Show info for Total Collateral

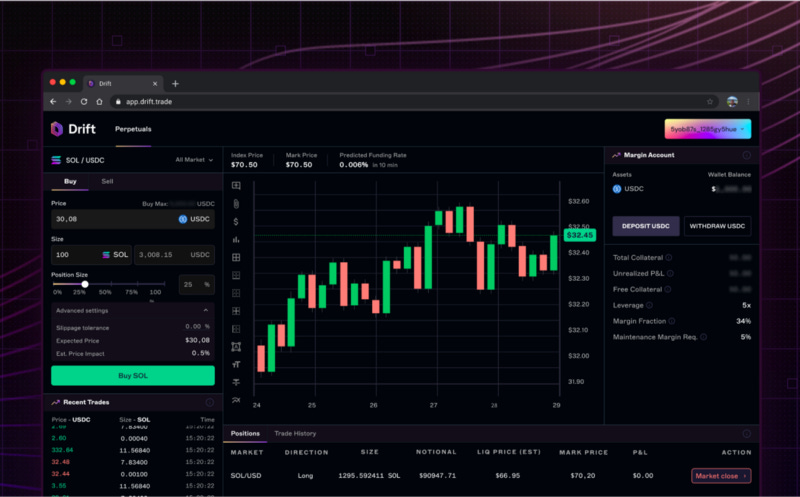point(668,257)
